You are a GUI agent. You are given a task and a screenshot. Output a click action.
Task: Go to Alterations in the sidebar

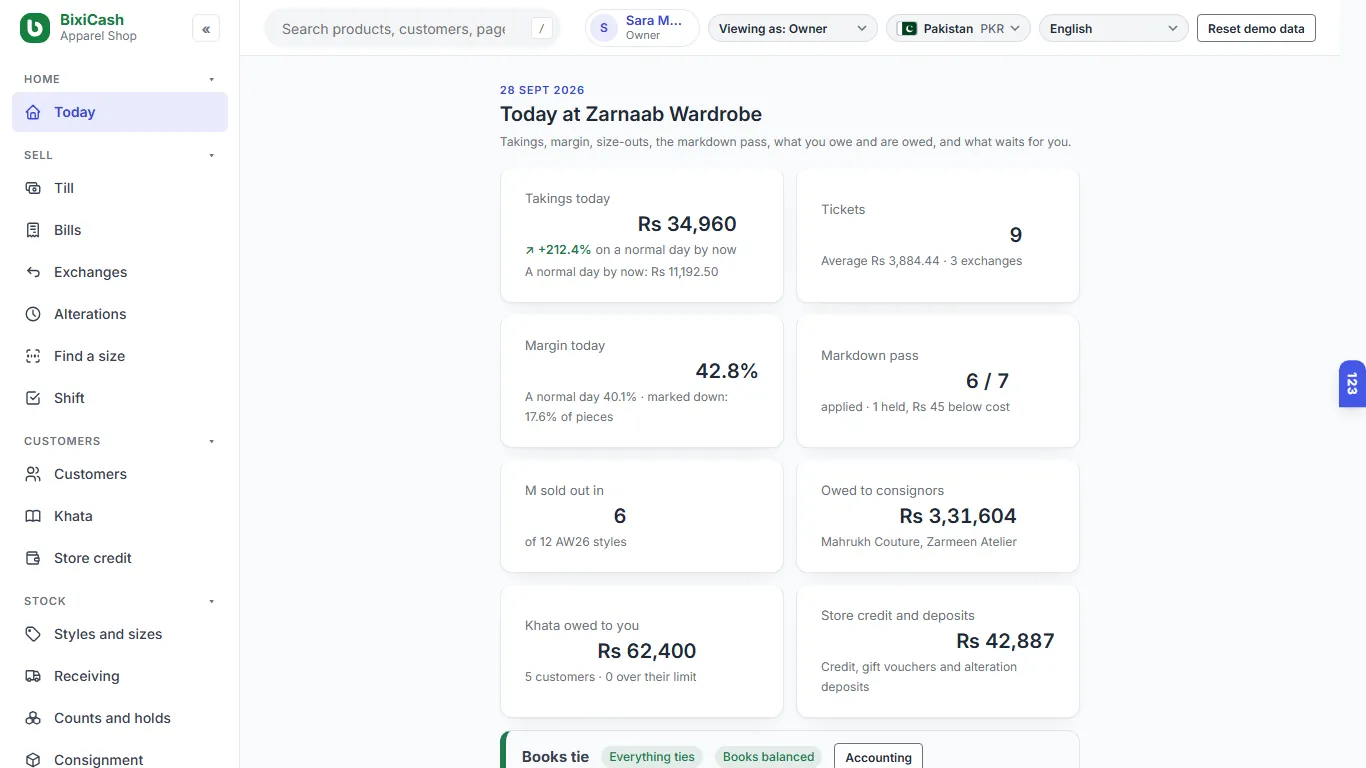point(120,314)
